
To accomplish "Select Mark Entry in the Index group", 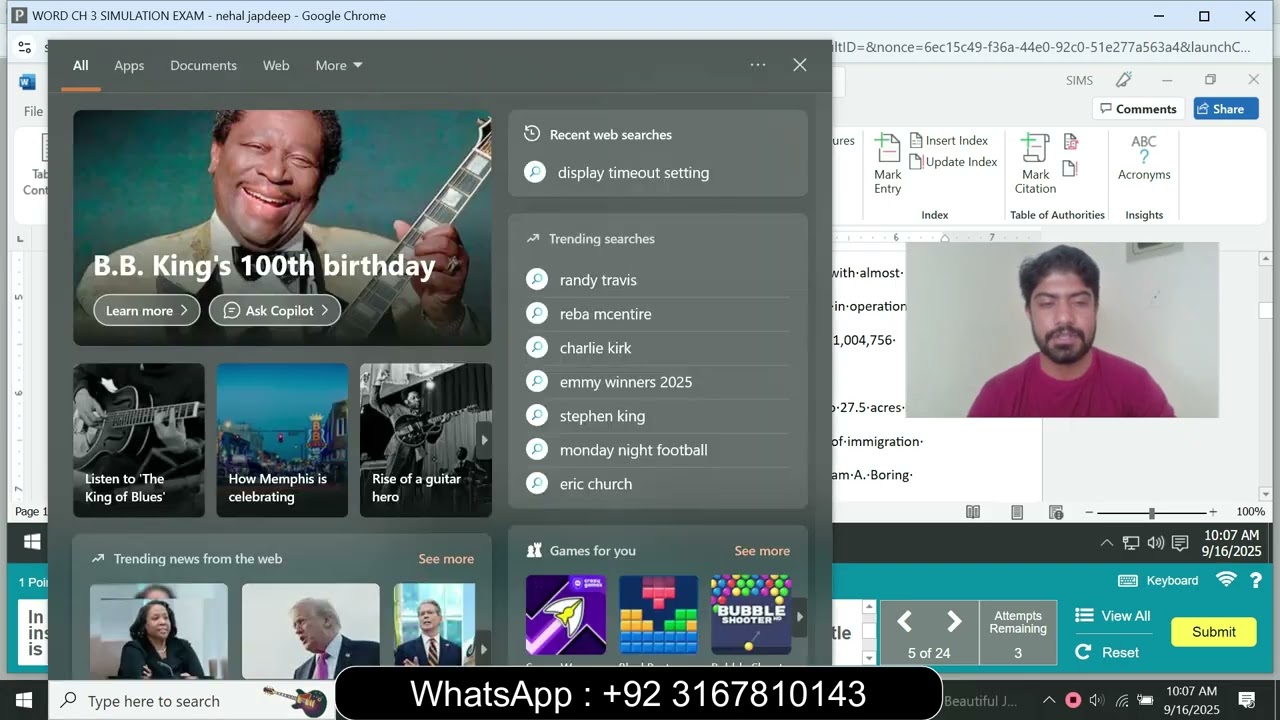I will 887,163.
